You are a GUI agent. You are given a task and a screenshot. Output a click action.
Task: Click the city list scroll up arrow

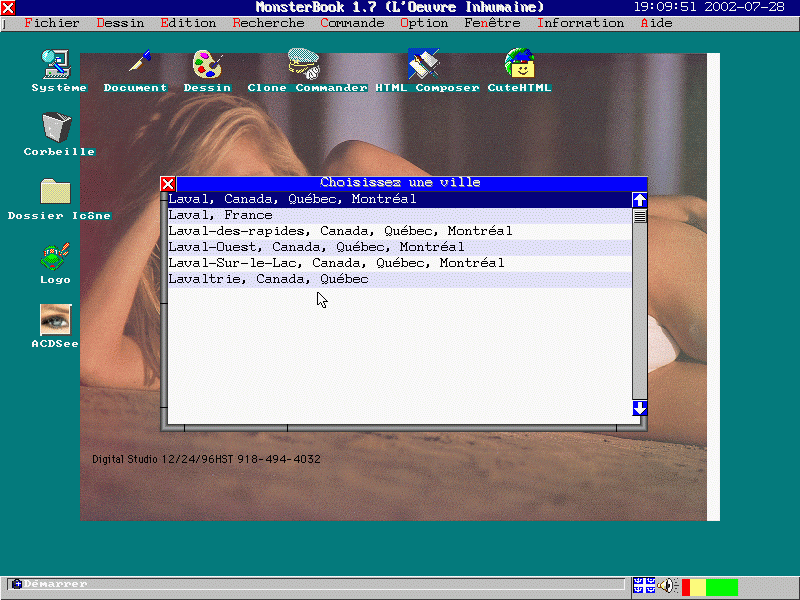pyautogui.click(x=640, y=200)
